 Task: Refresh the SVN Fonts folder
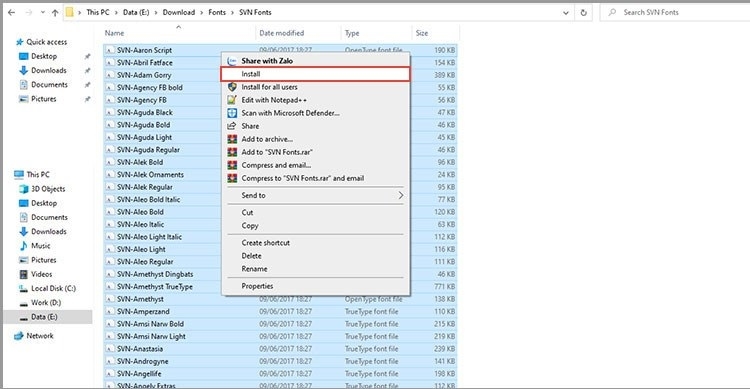click(584, 12)
